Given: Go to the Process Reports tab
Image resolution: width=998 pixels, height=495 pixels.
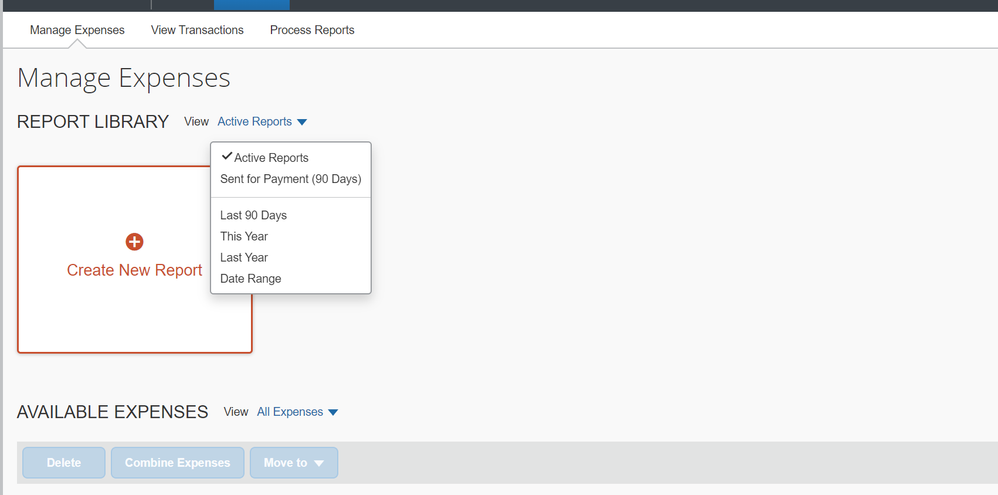Looking at the screenshot, I should [x=312, y=30].
